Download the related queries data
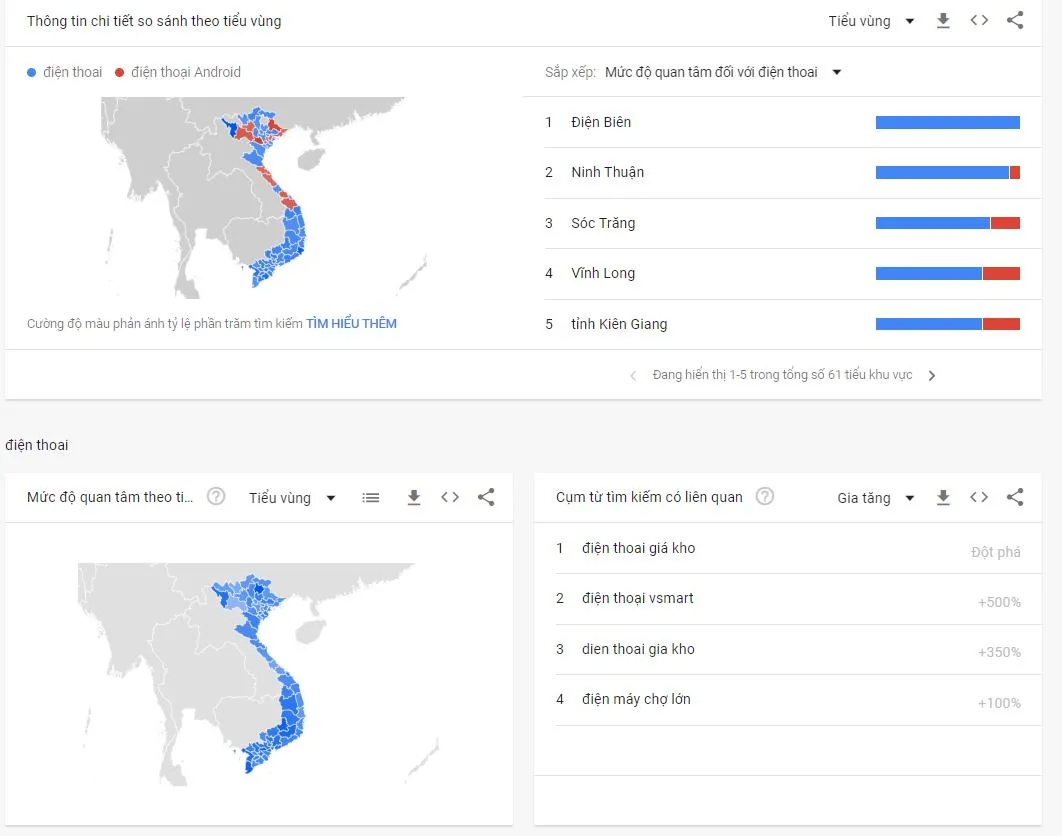 tap(942, 498)
